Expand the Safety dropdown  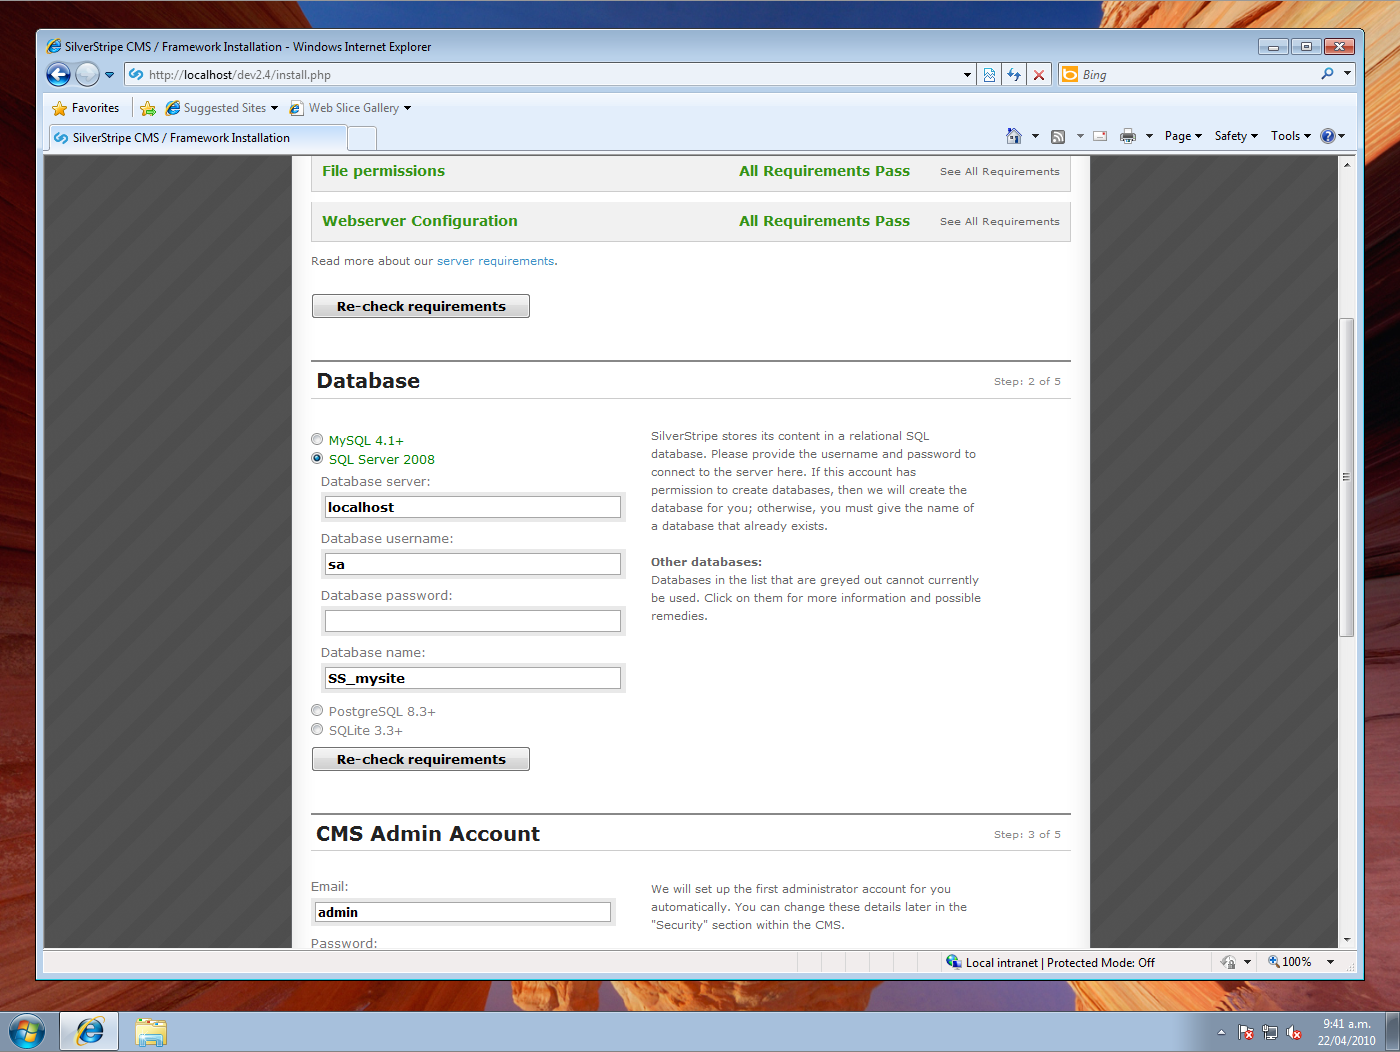[1235, 135]
